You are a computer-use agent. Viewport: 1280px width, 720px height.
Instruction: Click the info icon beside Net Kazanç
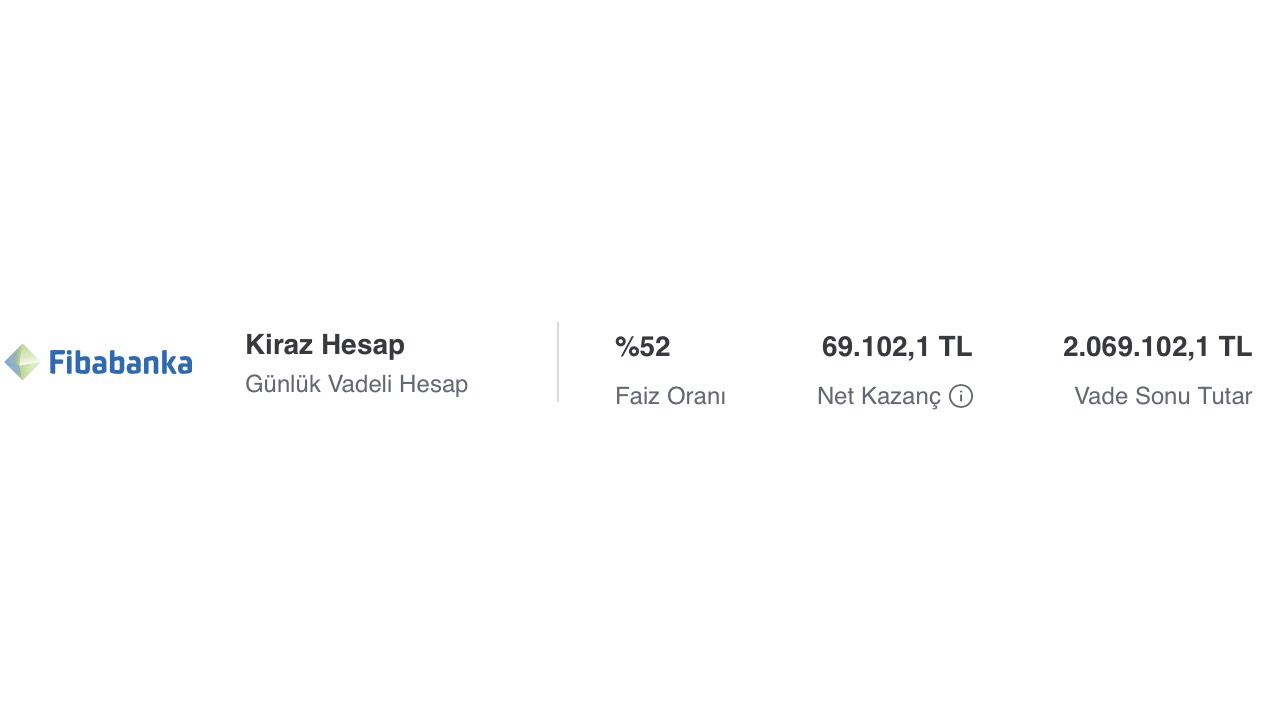coord(961,396)
